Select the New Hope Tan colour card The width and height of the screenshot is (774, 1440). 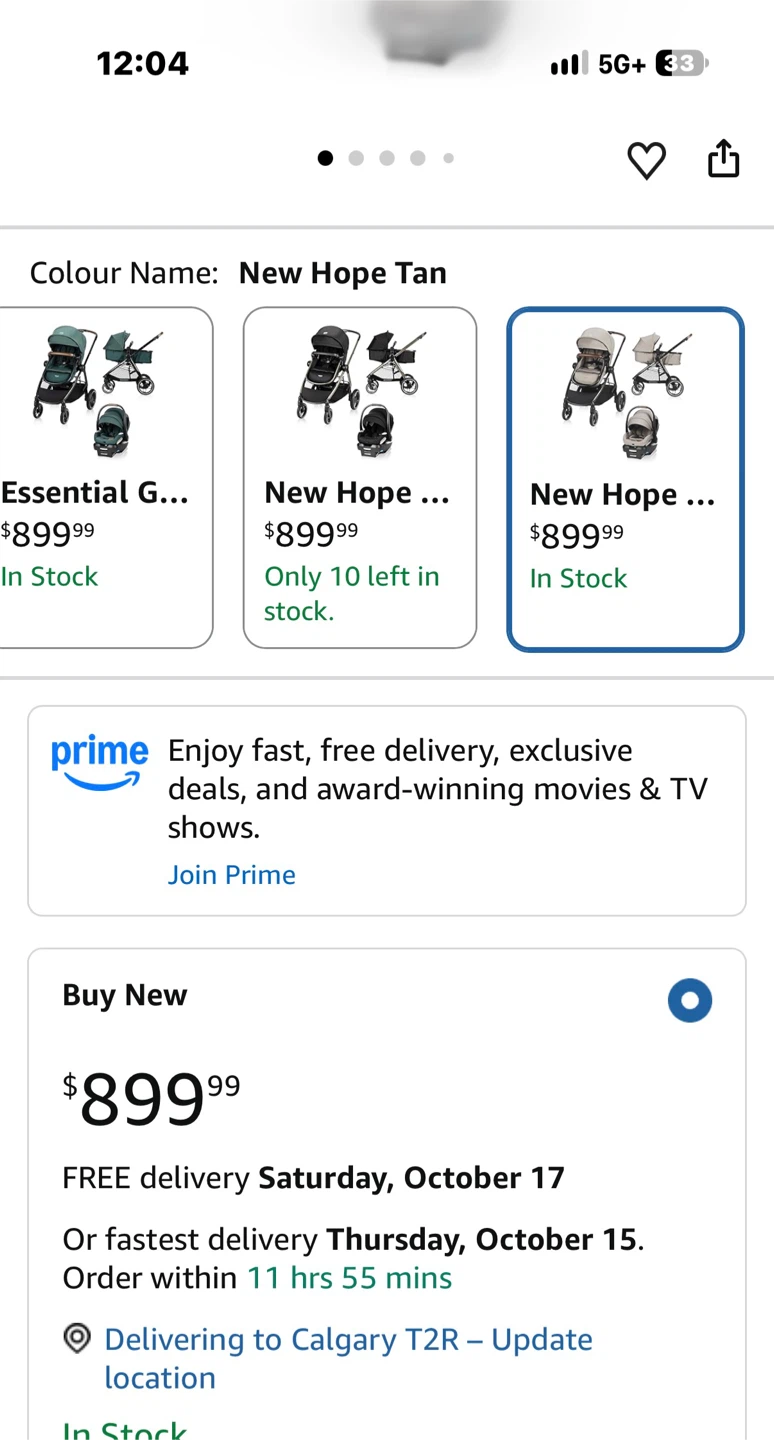coord(625,479)
